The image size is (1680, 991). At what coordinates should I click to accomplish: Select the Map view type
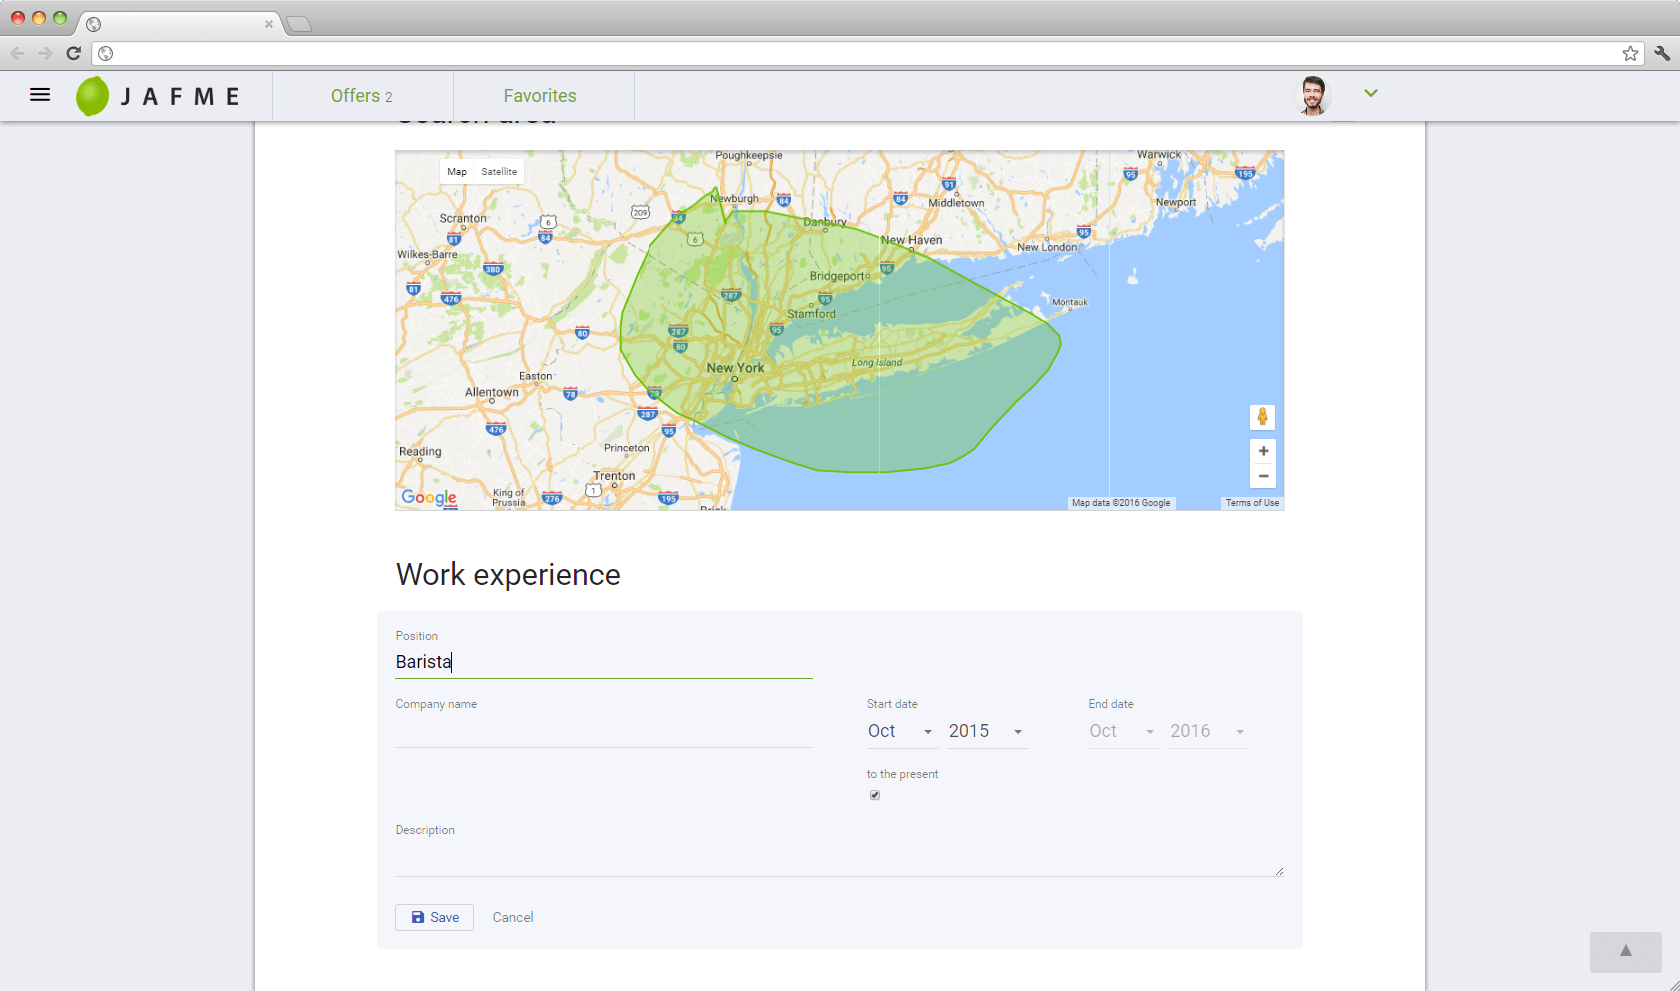(x=457, y=172)
